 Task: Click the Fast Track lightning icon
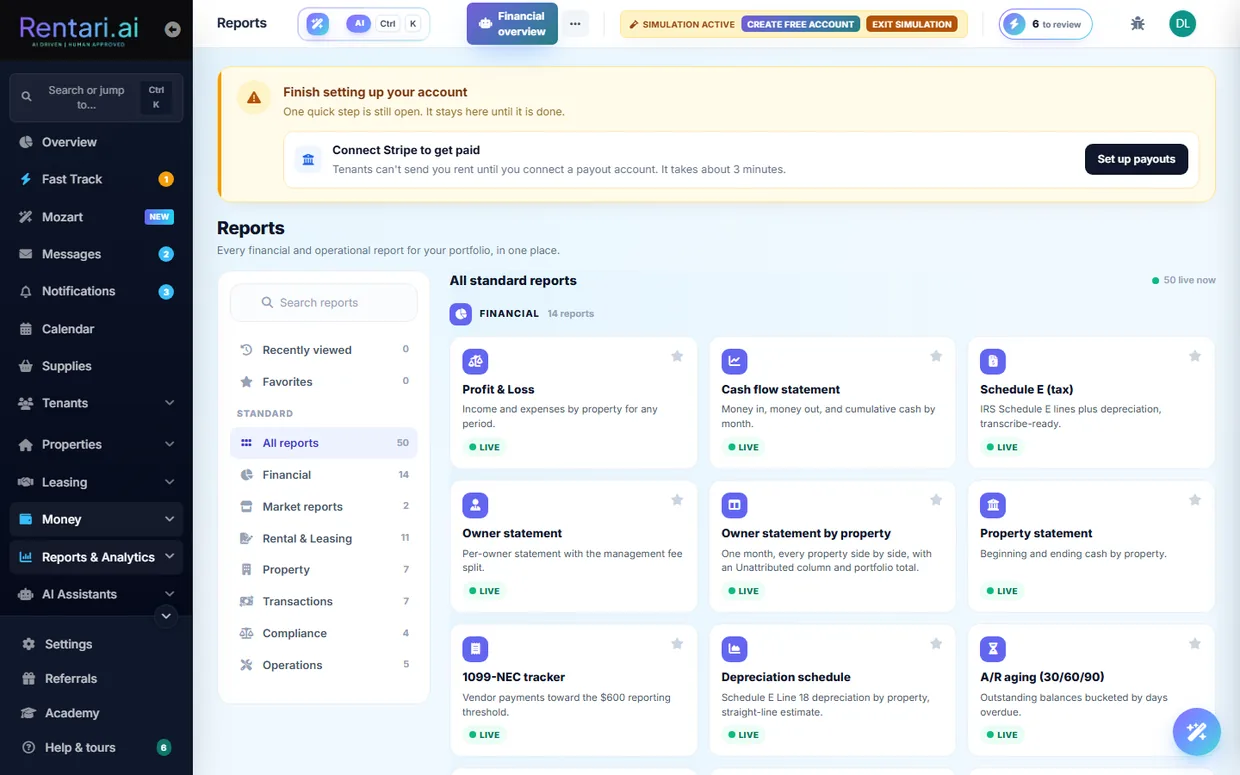click(x=26, y=179)
